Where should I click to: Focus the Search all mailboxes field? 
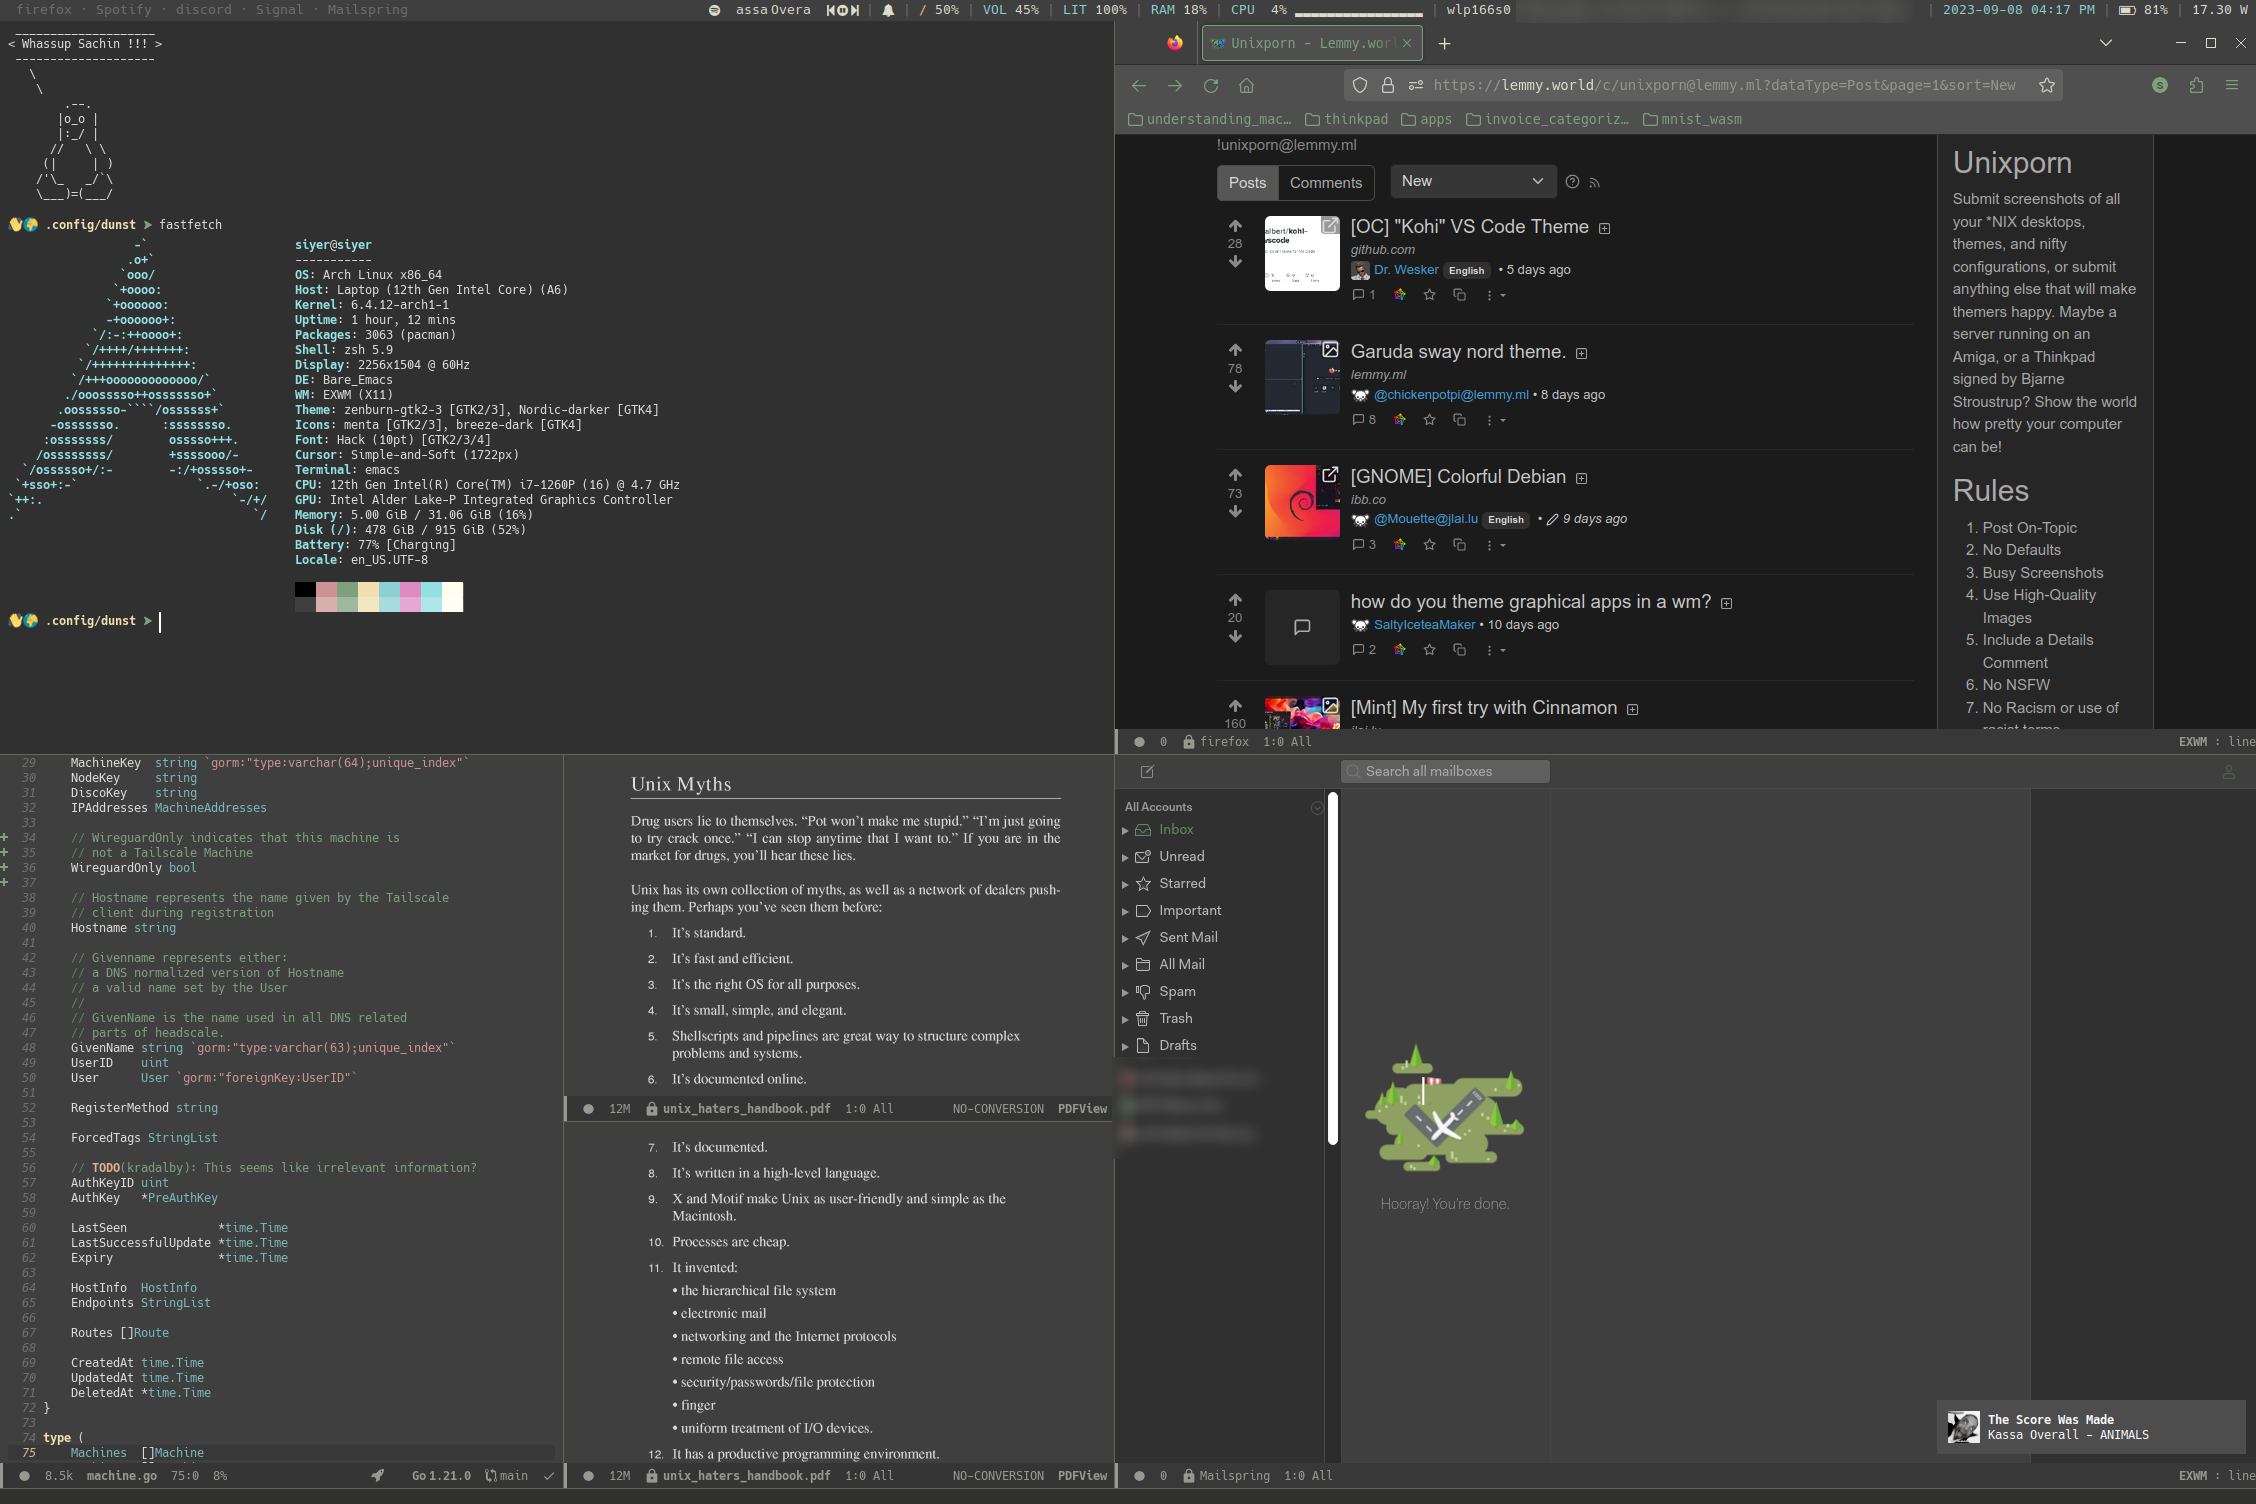coord(1445,771)
